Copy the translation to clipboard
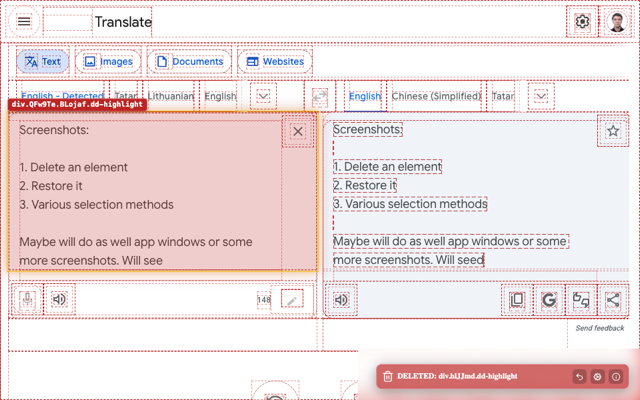 (x=517, y=300)
